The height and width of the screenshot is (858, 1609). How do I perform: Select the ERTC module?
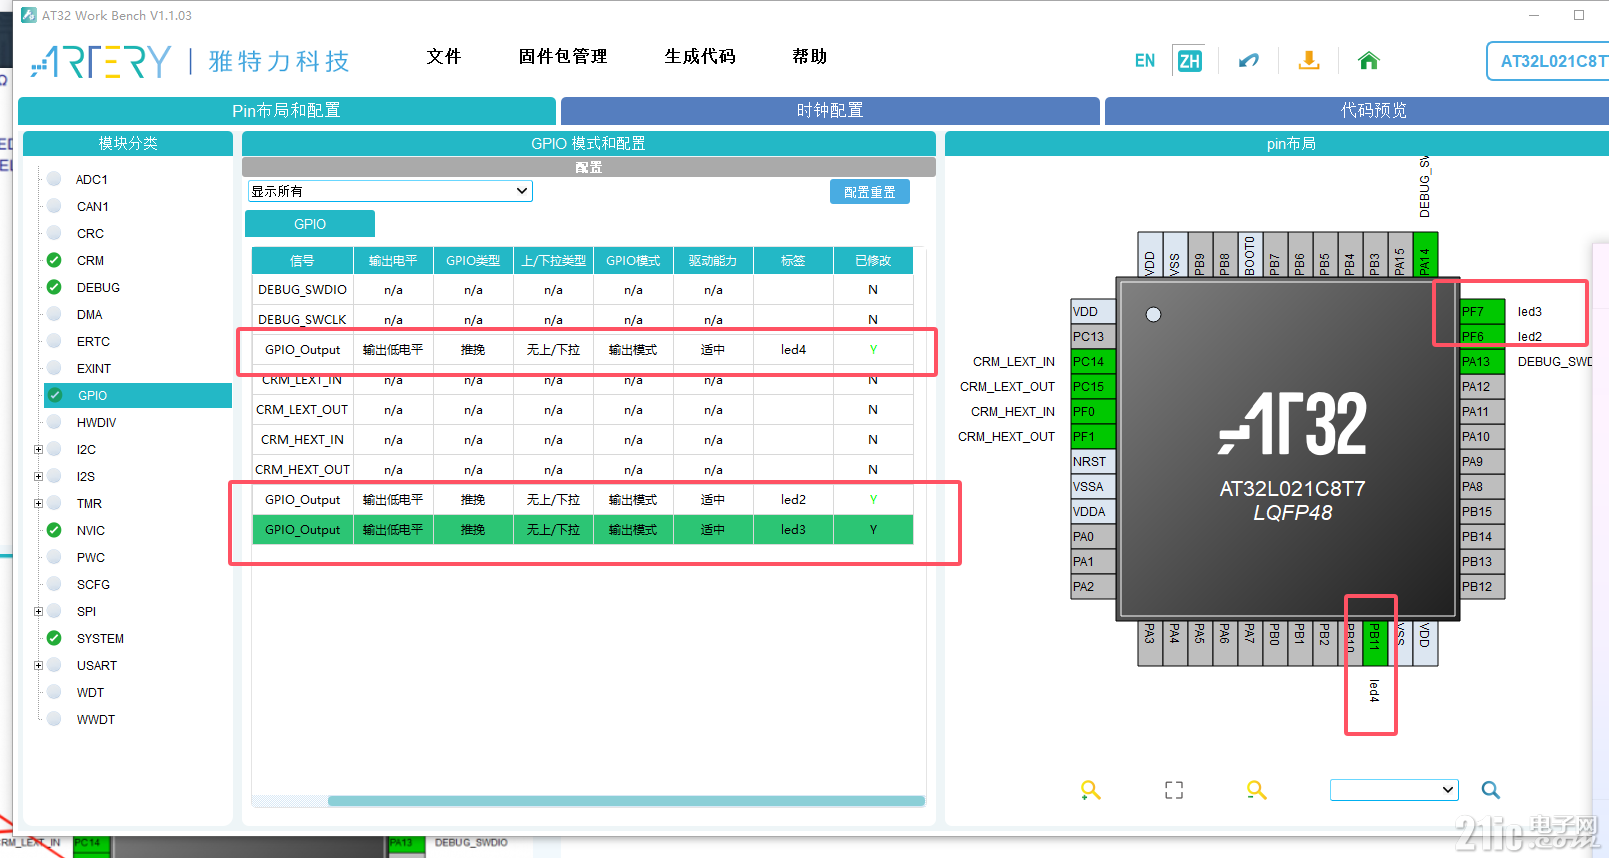[93, 341]
